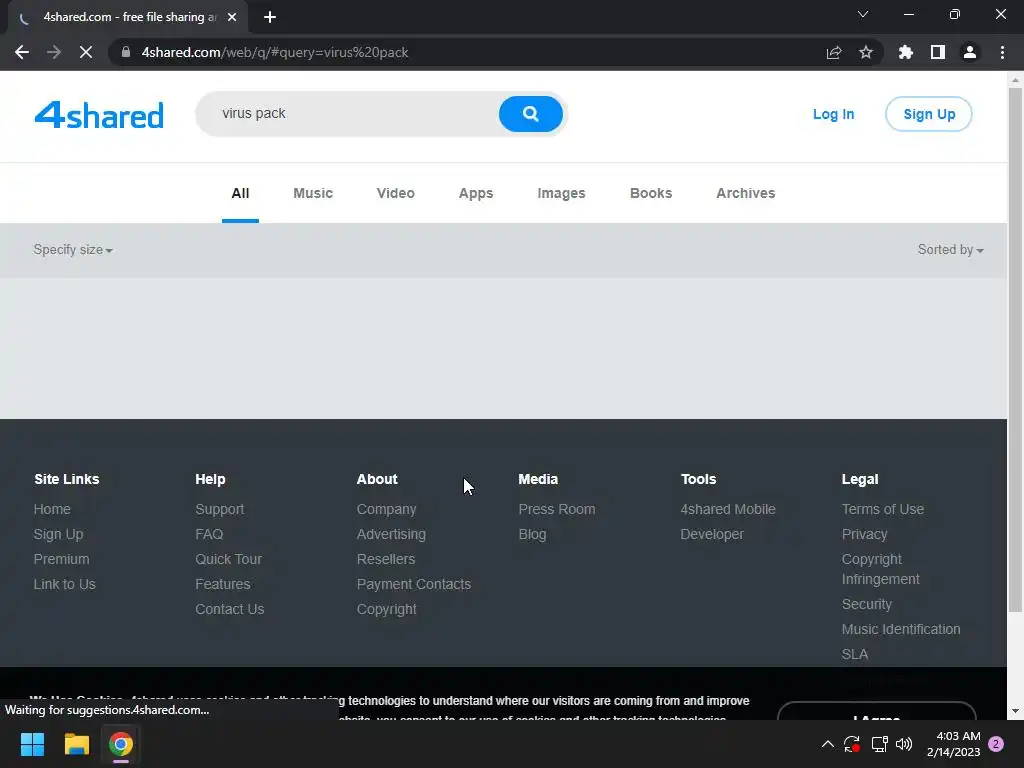Open the sync status tray icon
The image size is (1024, 768).
coord(852,744)
